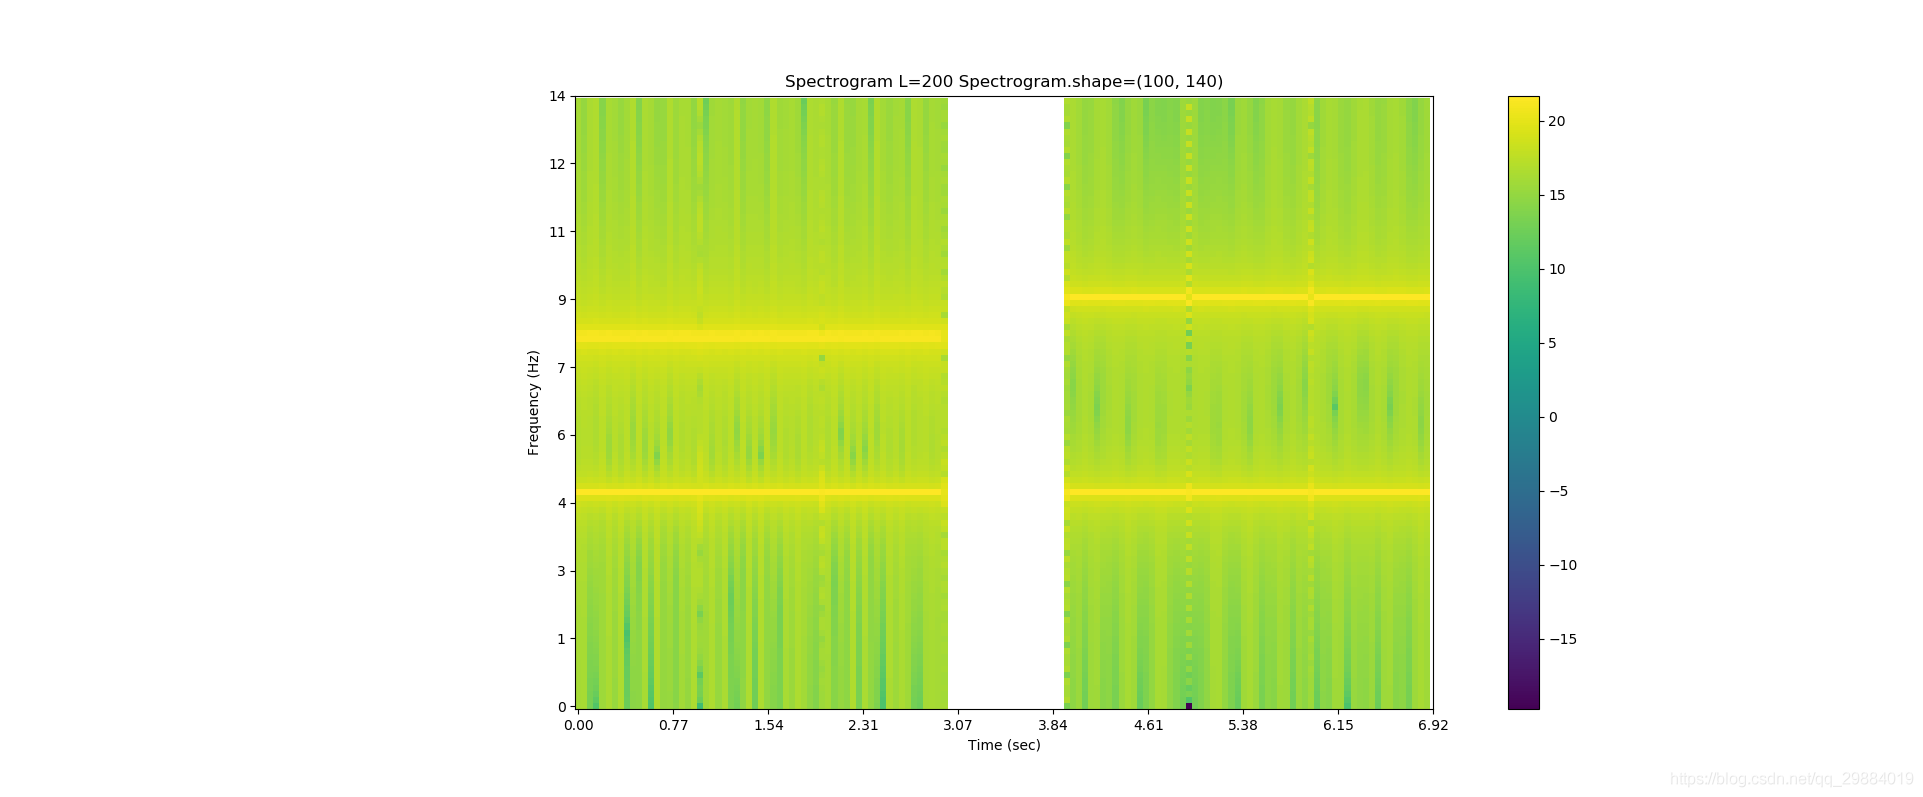
Task: Click the x-axis tick label 3.84
Action: point(1053,725)
